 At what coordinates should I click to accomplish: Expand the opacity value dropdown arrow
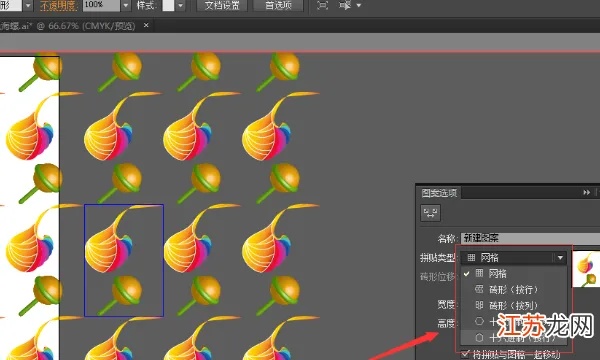(126, 6)
